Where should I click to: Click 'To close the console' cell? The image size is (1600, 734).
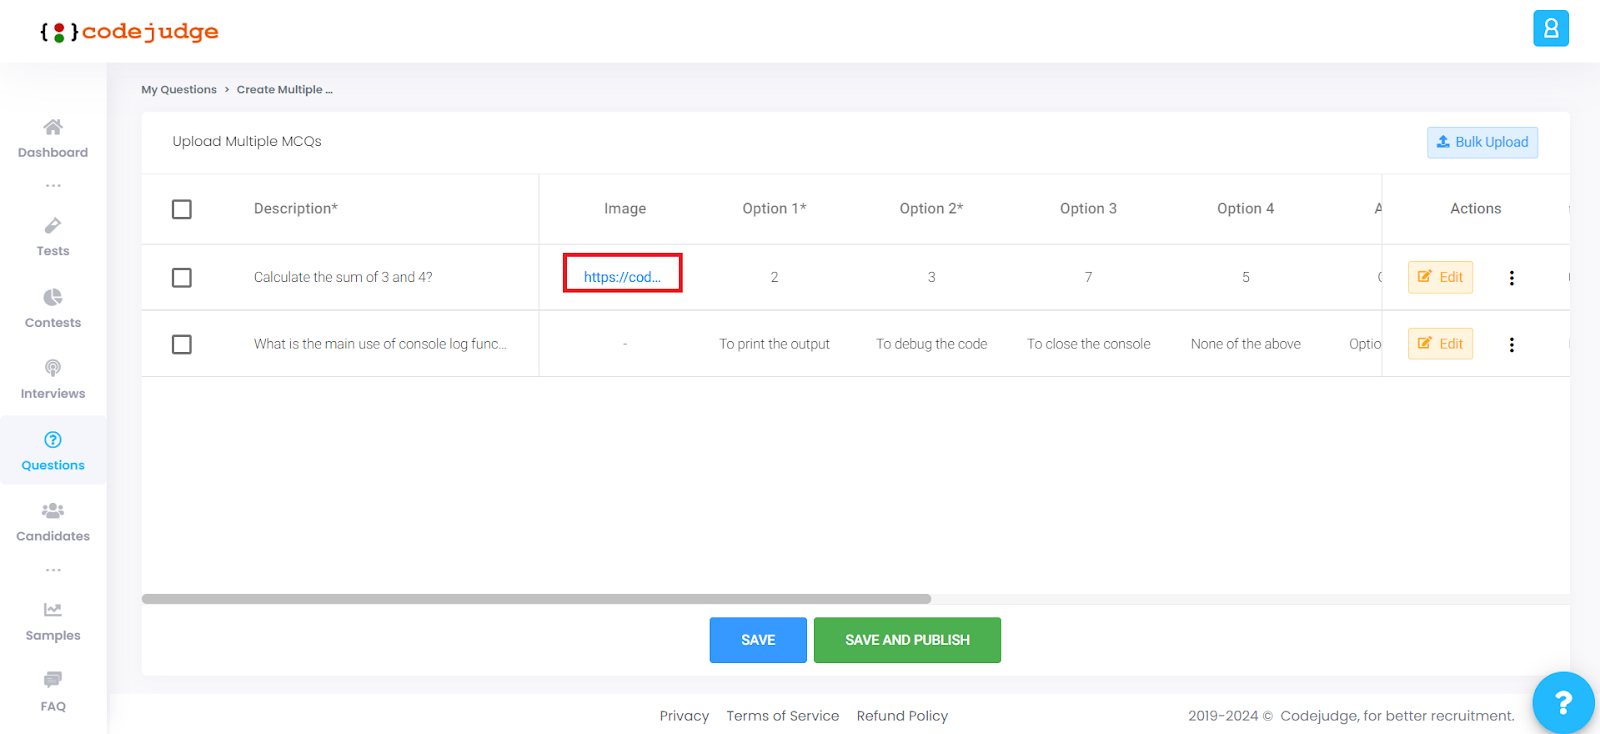point(1088,344)
